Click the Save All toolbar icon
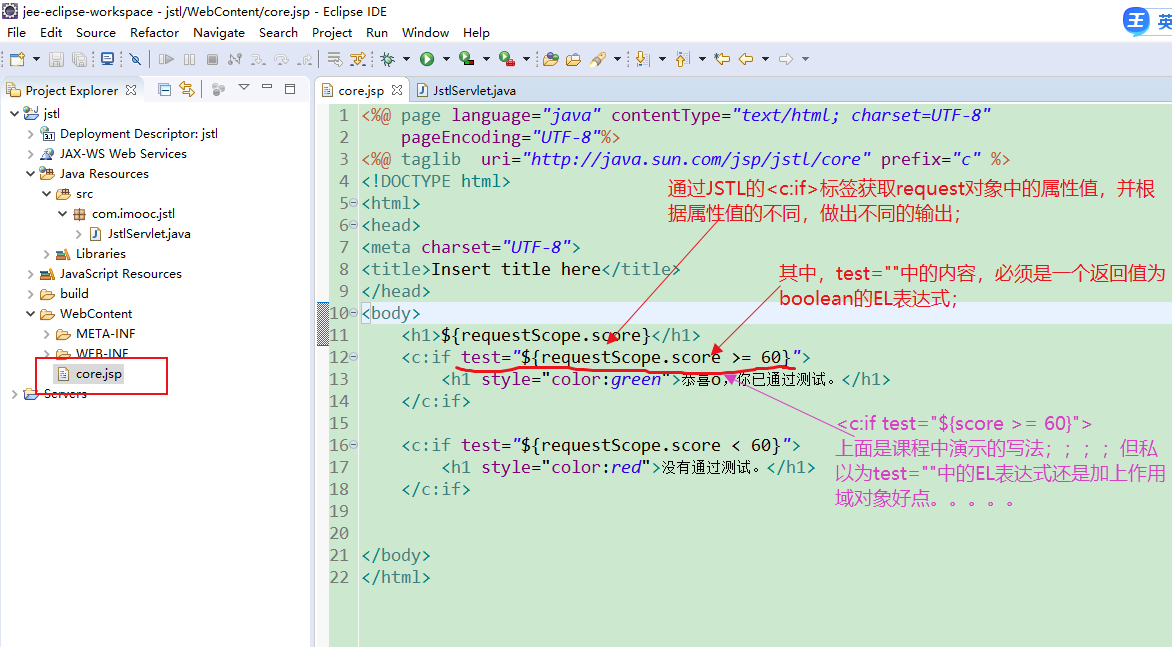This screenshot has width=1172, height=647. click(x=78, y=58)
